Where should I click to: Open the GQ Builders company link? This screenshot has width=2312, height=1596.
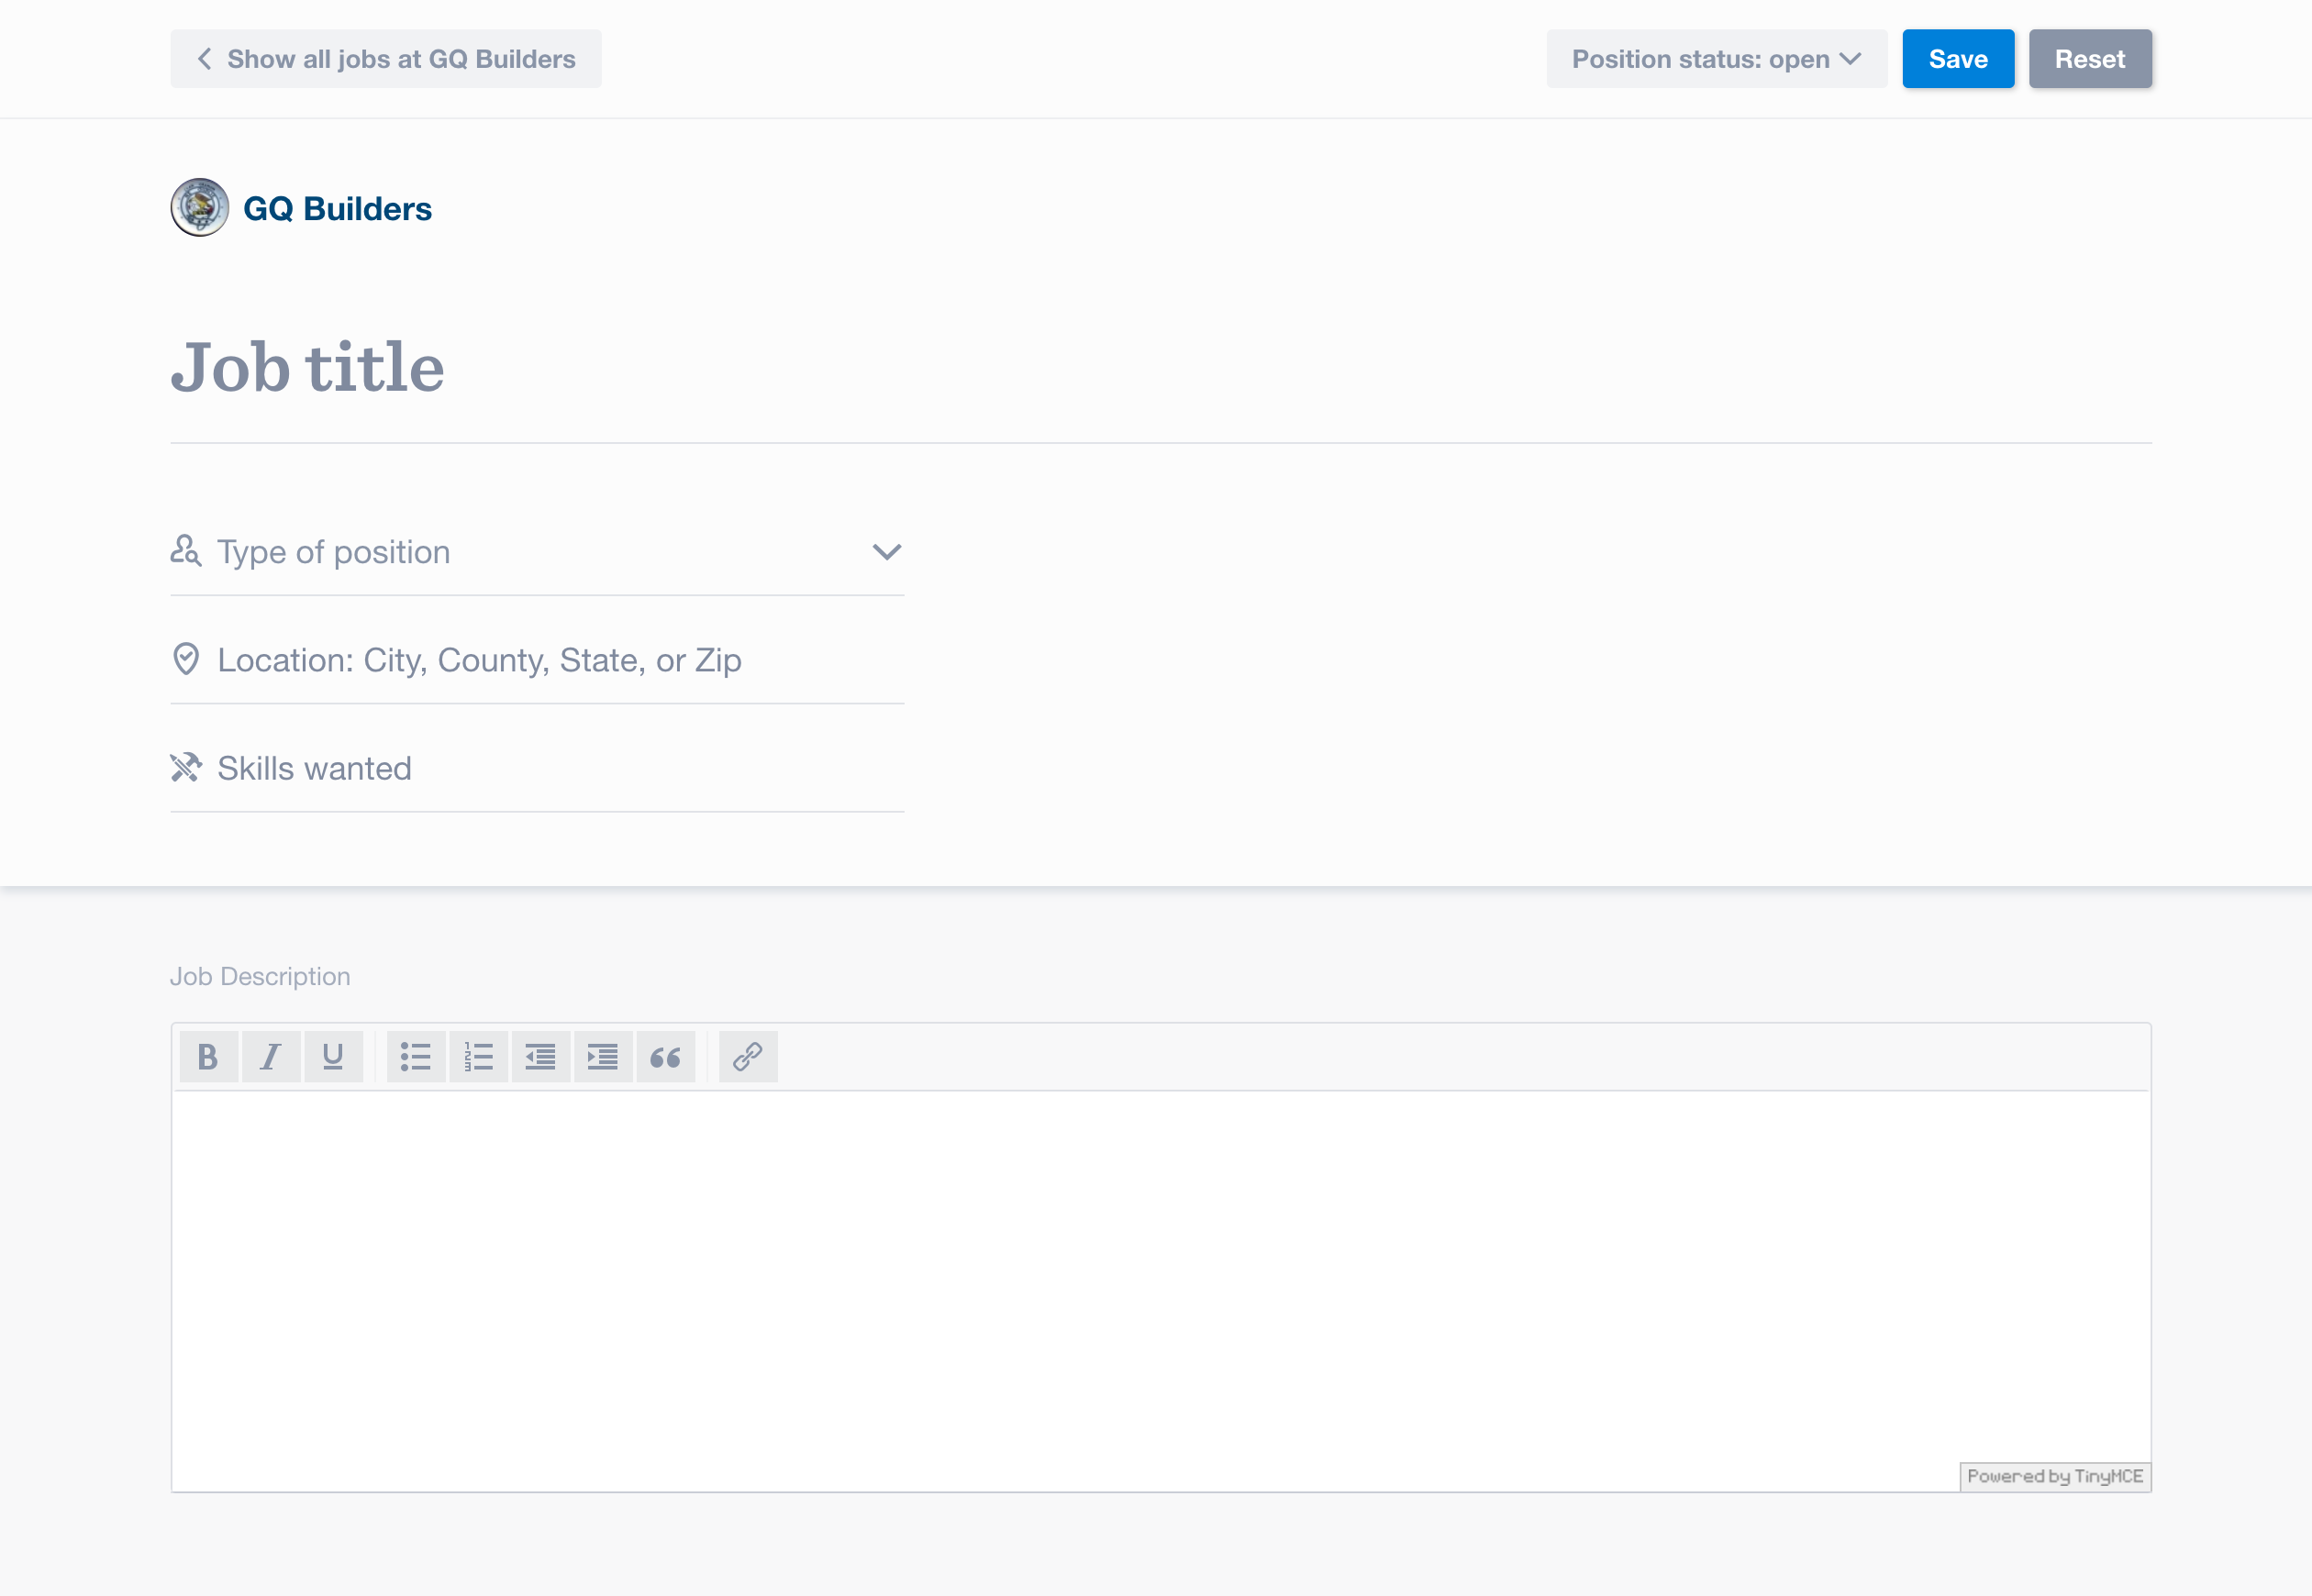pos(337,209)
